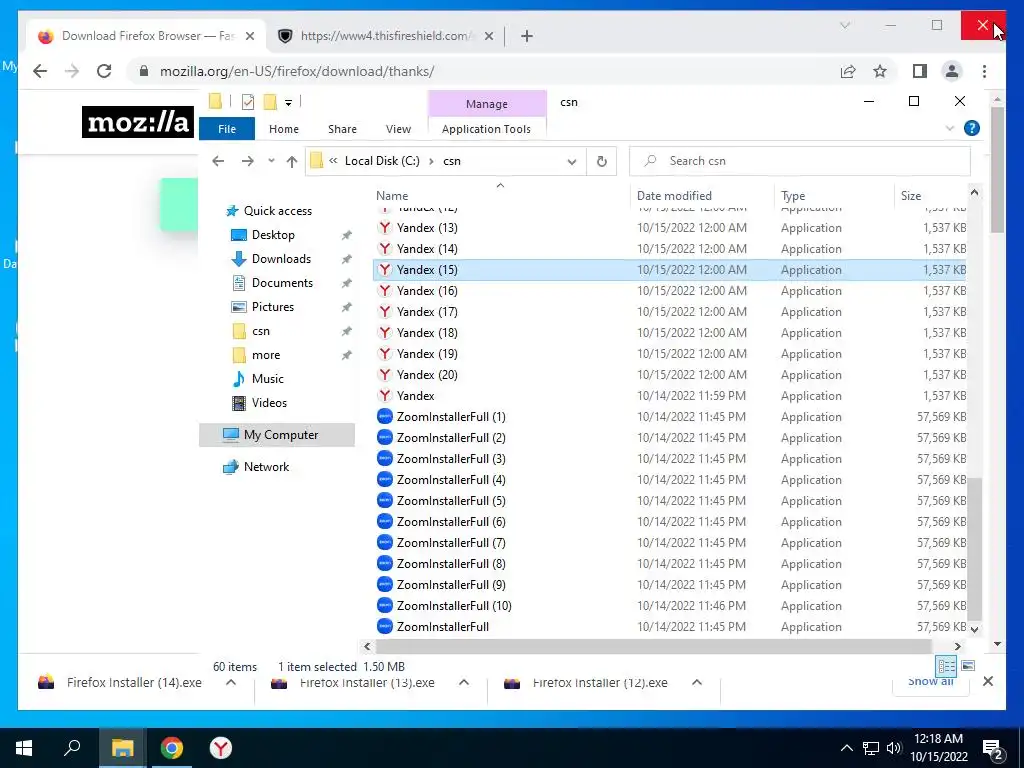The width and height of the screenshot is (1024, 768).
Task: Close the Download Firefox Browser tab
Action: pyautogui.click(x=249, y=36)
